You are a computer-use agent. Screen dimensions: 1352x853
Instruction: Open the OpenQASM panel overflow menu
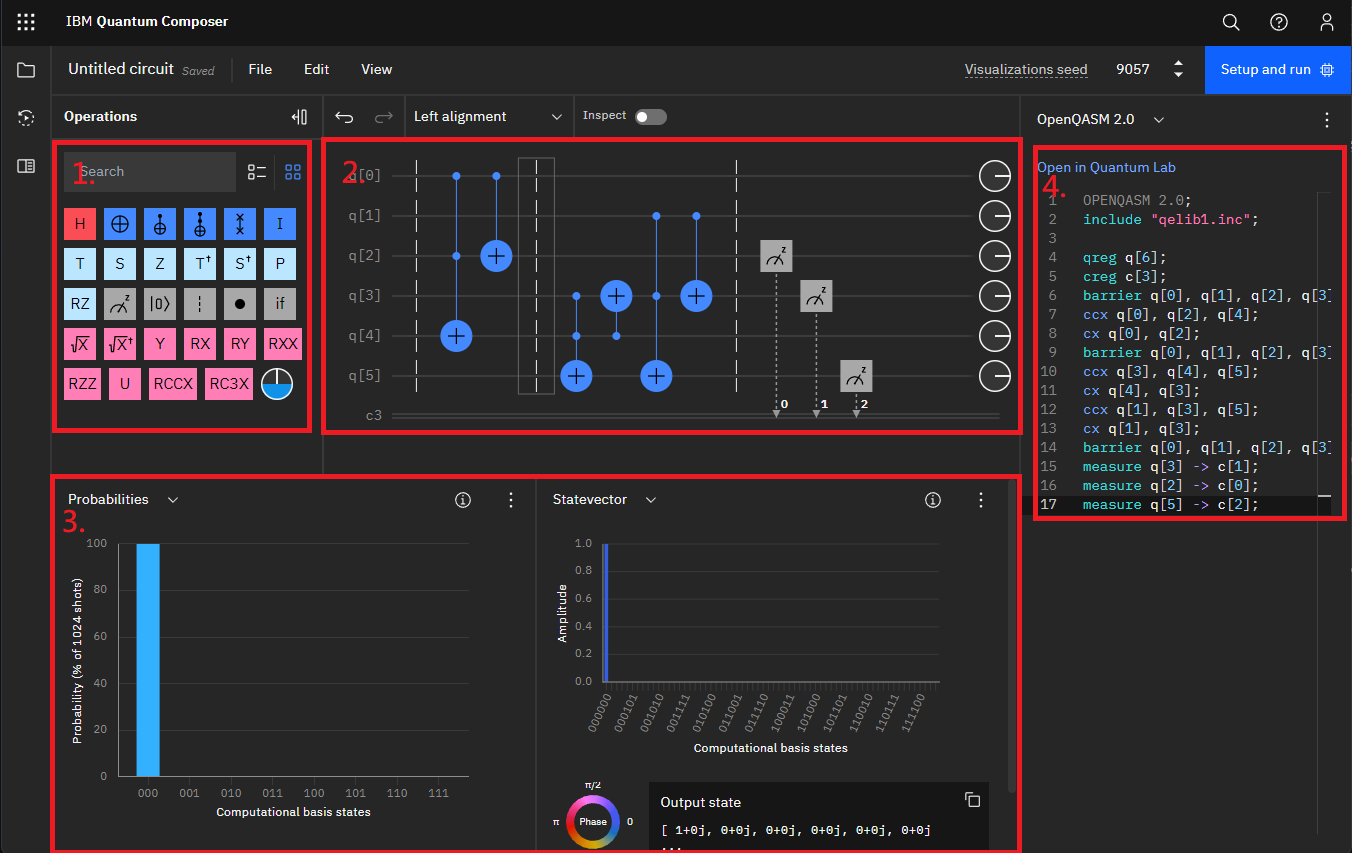tap(1327, 120)
